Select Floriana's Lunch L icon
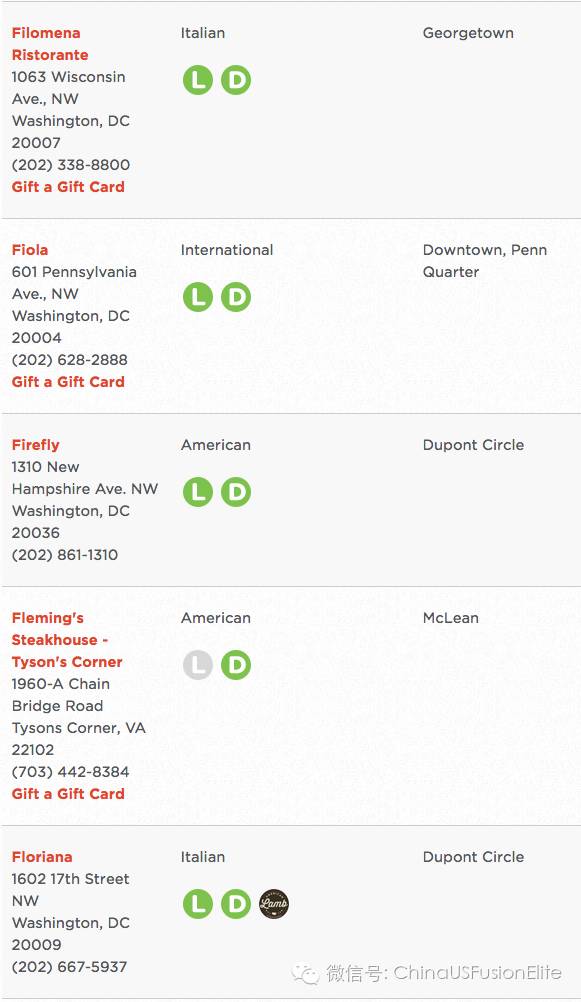The image size is (581, 1002). click(x=198, y=904)
